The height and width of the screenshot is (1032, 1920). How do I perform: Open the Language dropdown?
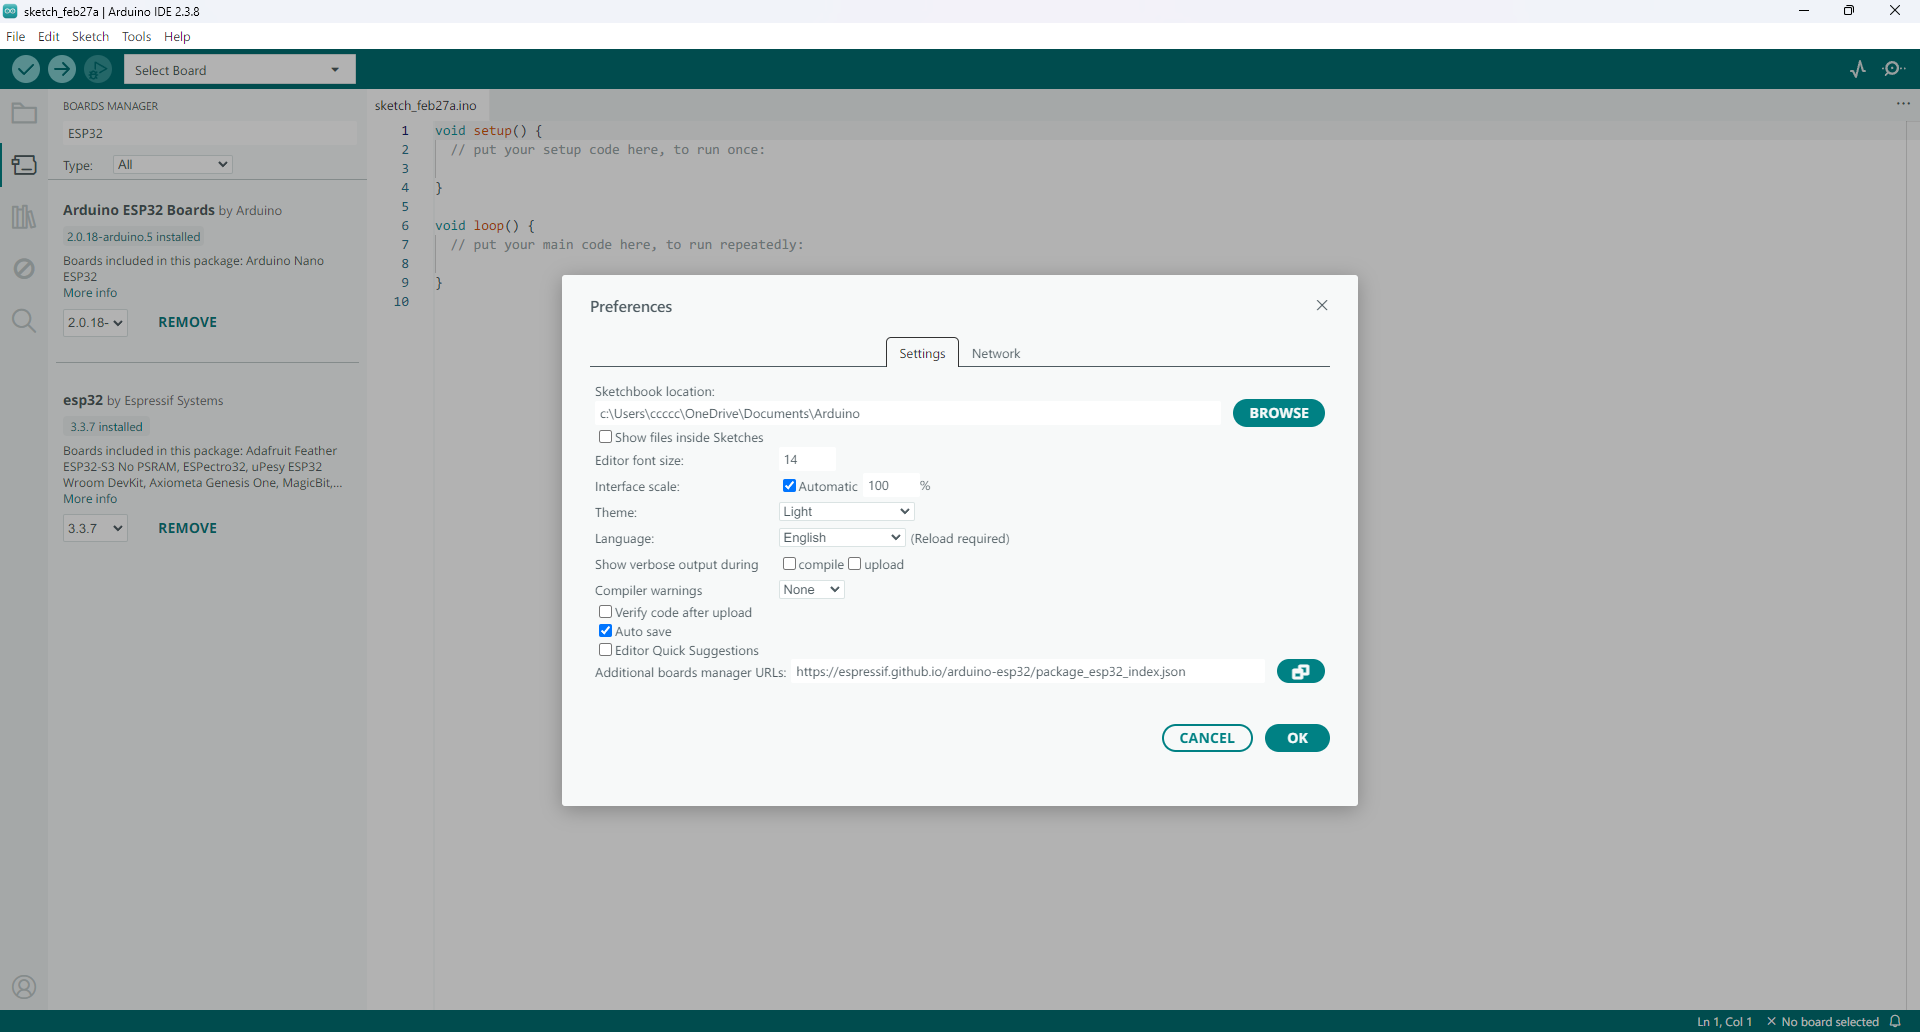click(x=842, y=538)
